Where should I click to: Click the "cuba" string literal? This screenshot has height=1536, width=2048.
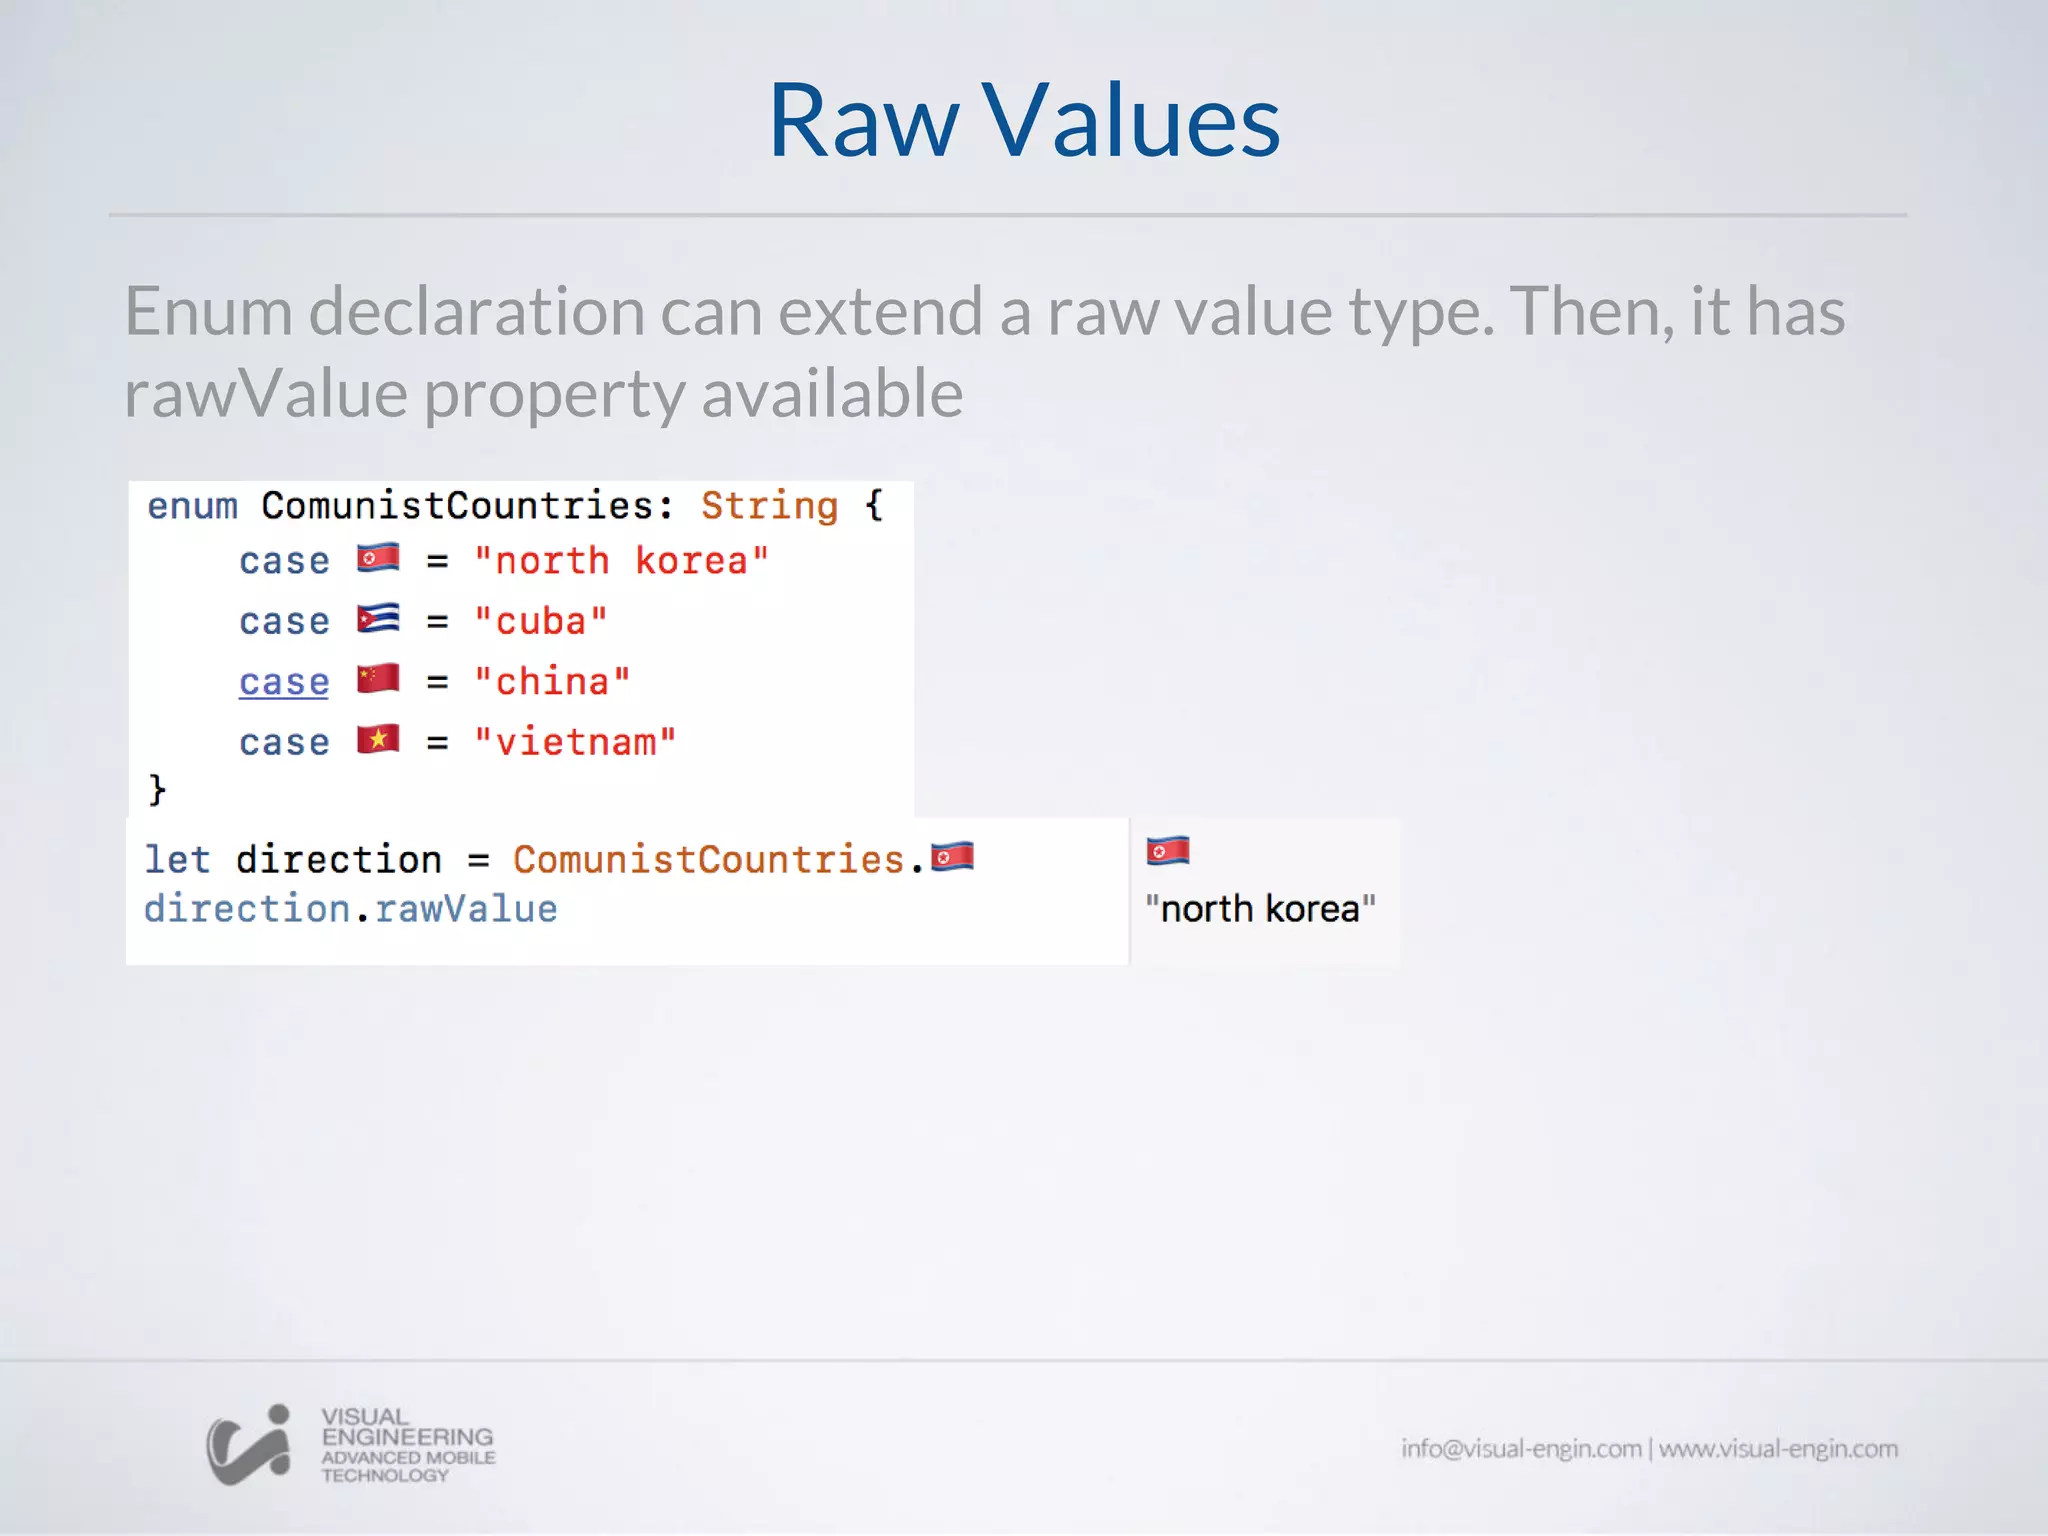point(540,622)
